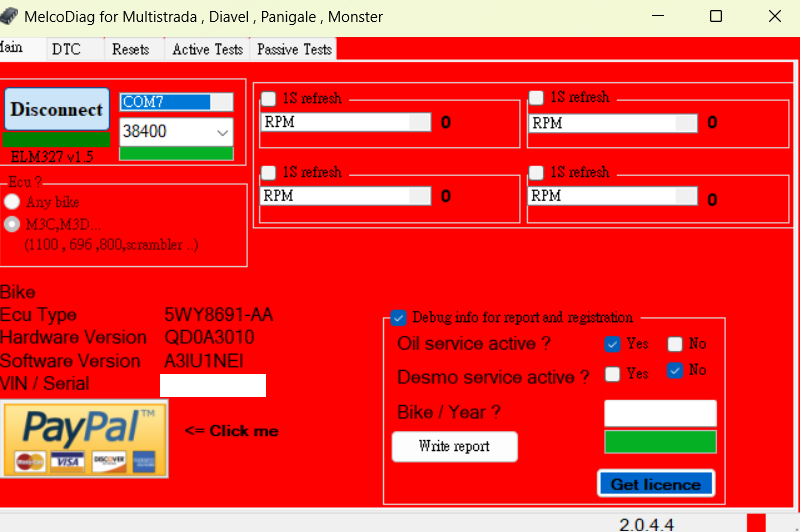The image size is (800, 532).
Task: Click the VIN / Serial white field
Action: pos(213,385)
